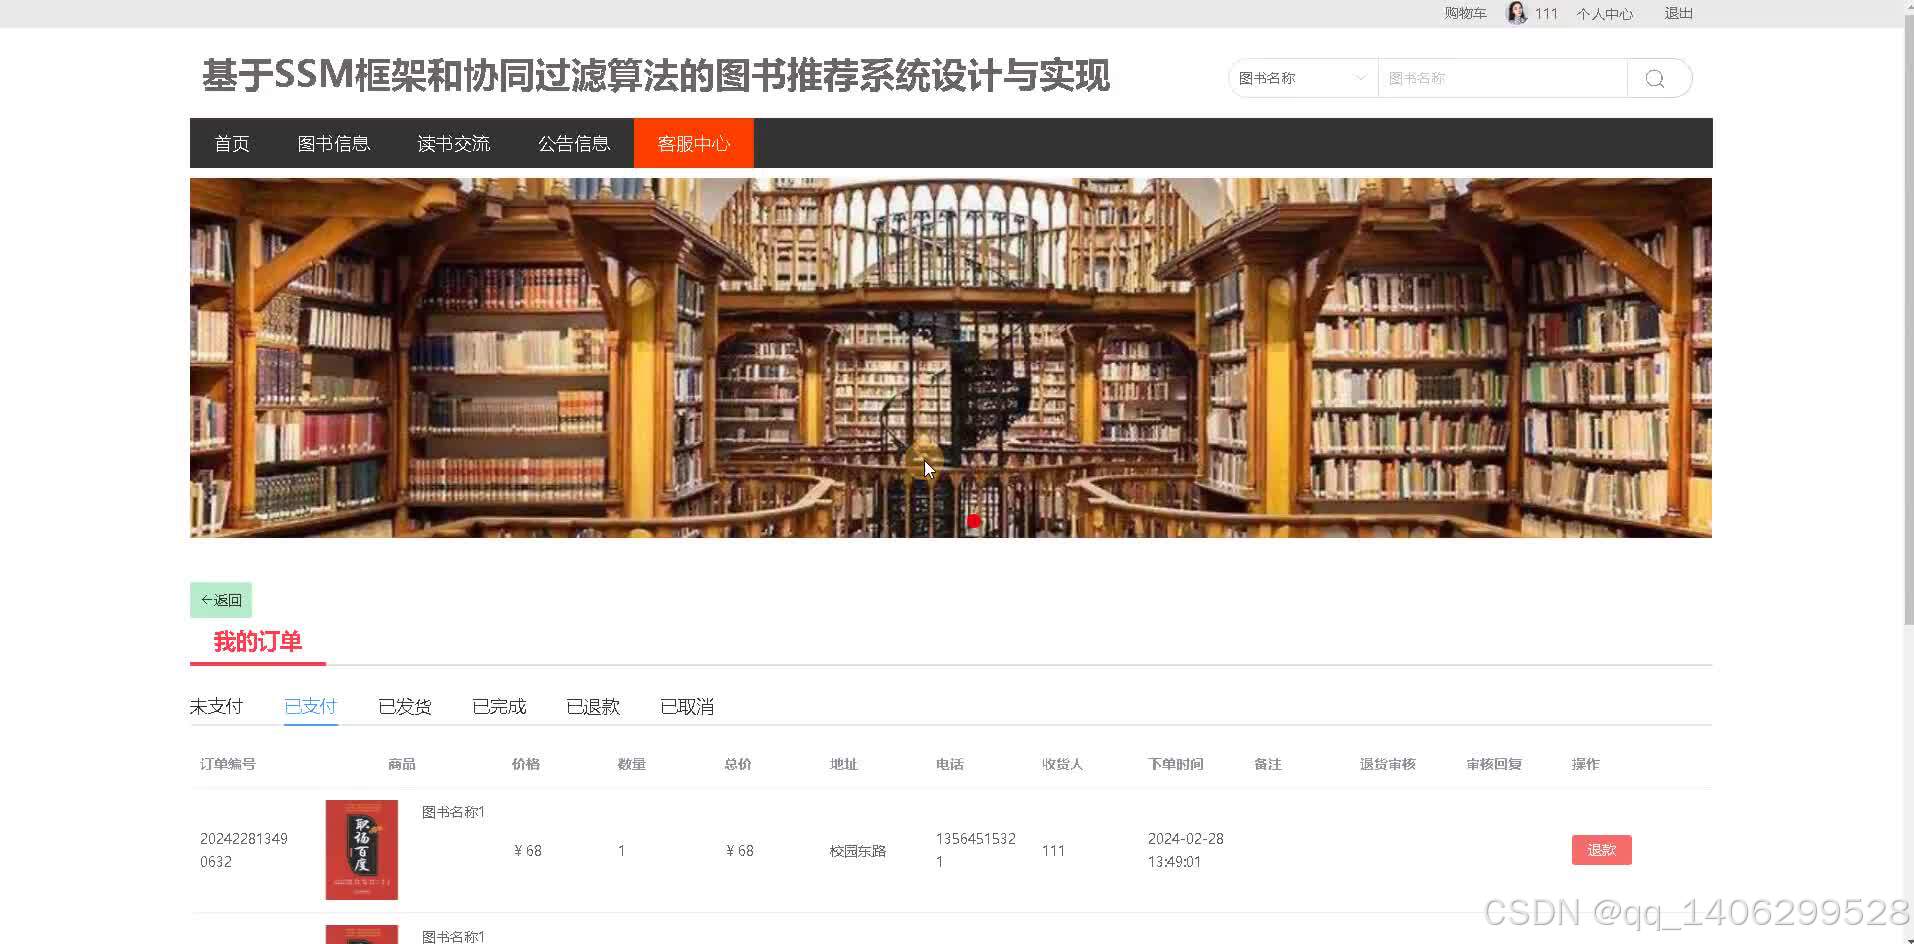Click the 我的订单 heading
Image resolution: width=1914 pixels, height=944 pixels.
258,642
